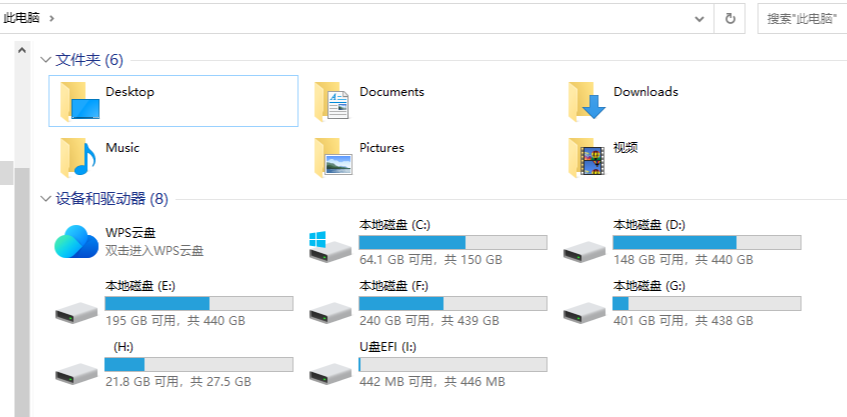This screenshot has width=847, height=417.
Task: Collapse the 文件夹 (6) group
Action: tap(46, 60)
